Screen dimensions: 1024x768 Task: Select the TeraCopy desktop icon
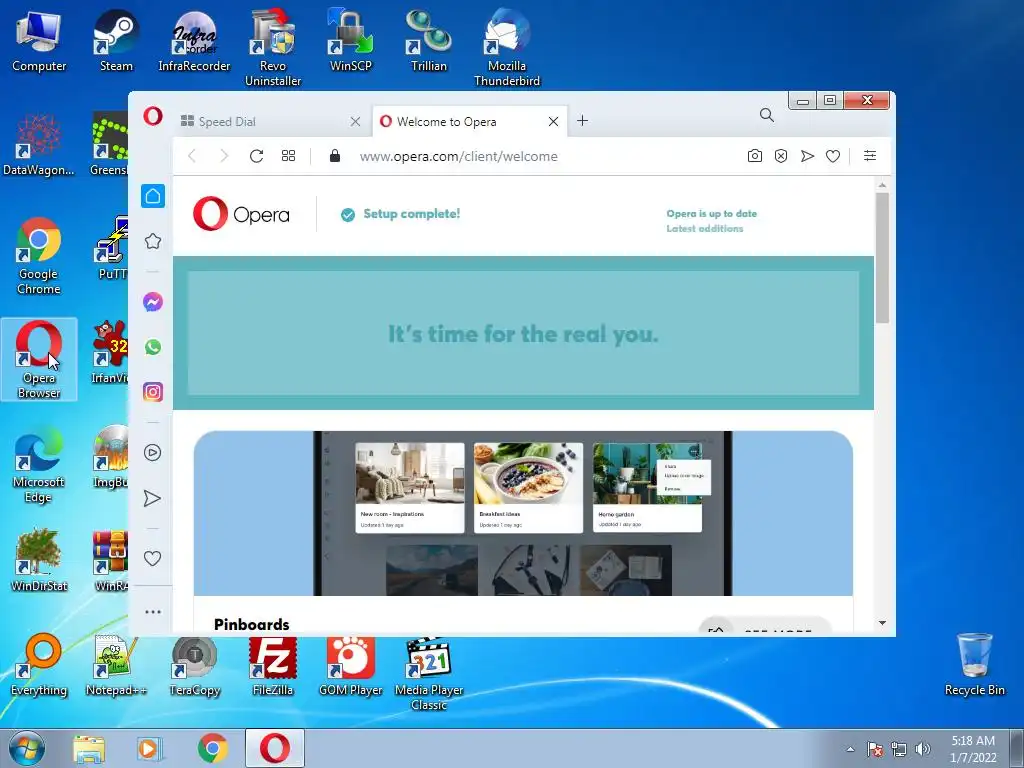coord(194,665)
